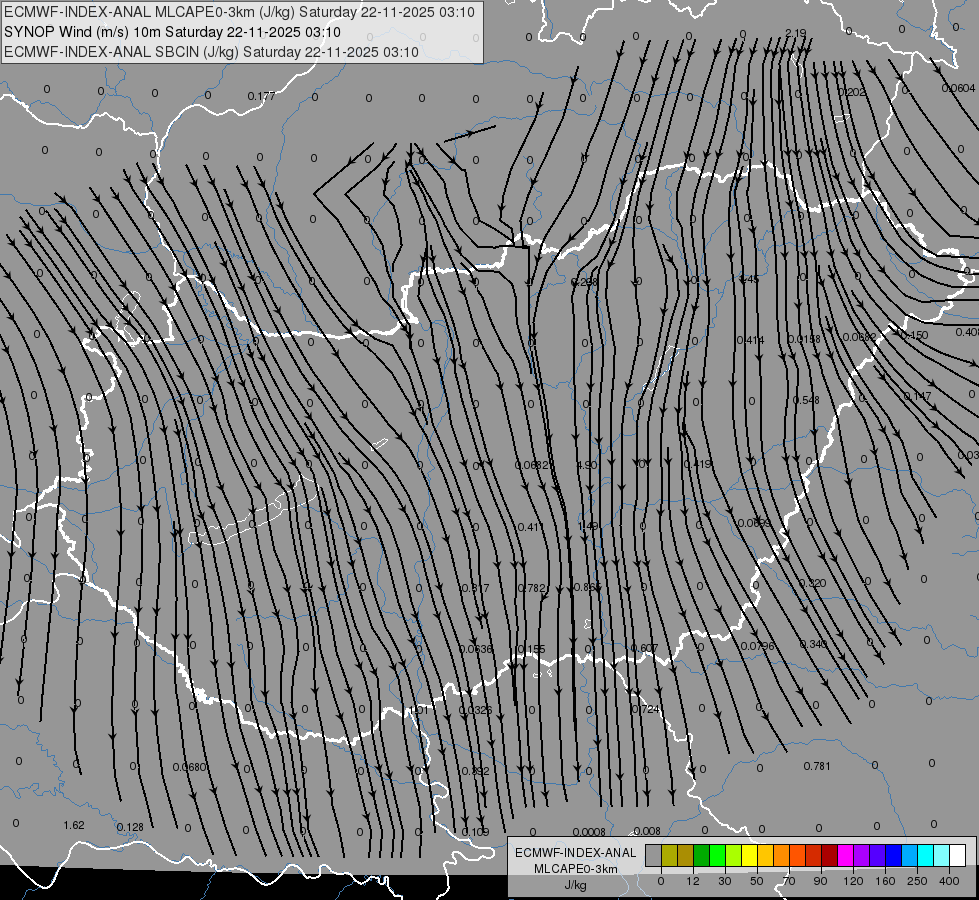Click the legend tick label 160

point(885,881)
